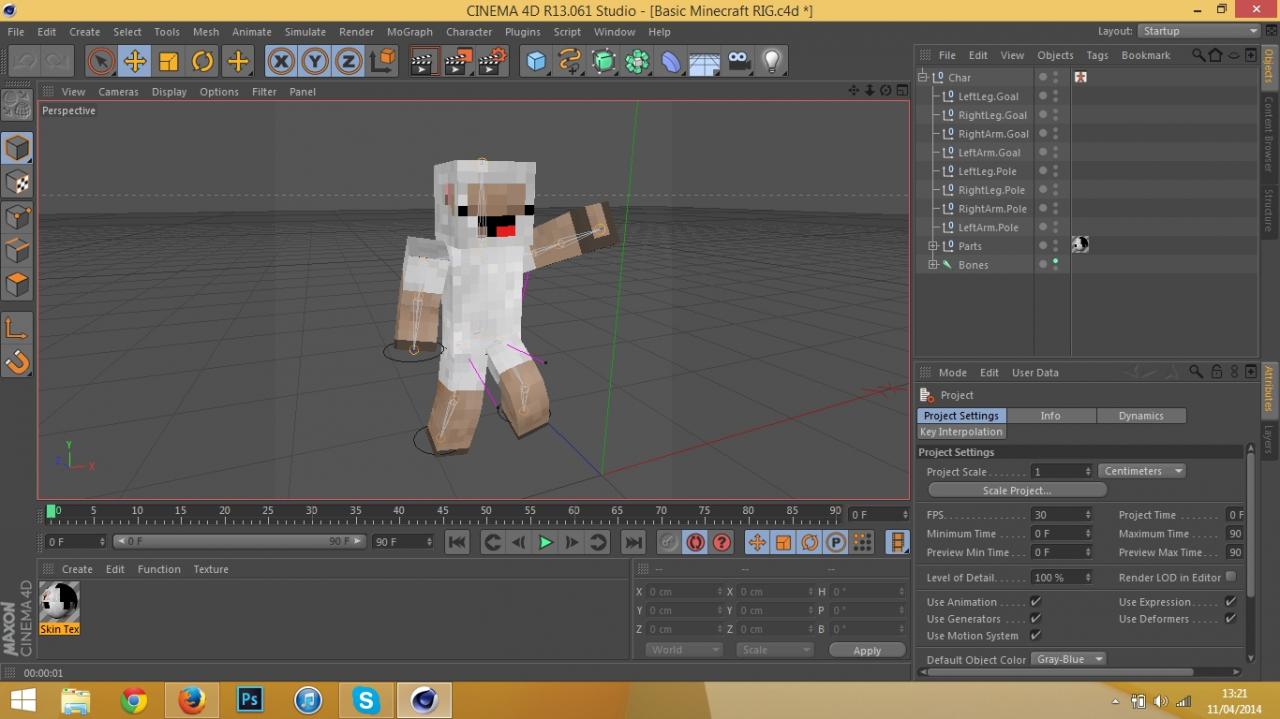Open the MoGraph menu
This screenshot has height=719, width=1280.
[409, 31]
